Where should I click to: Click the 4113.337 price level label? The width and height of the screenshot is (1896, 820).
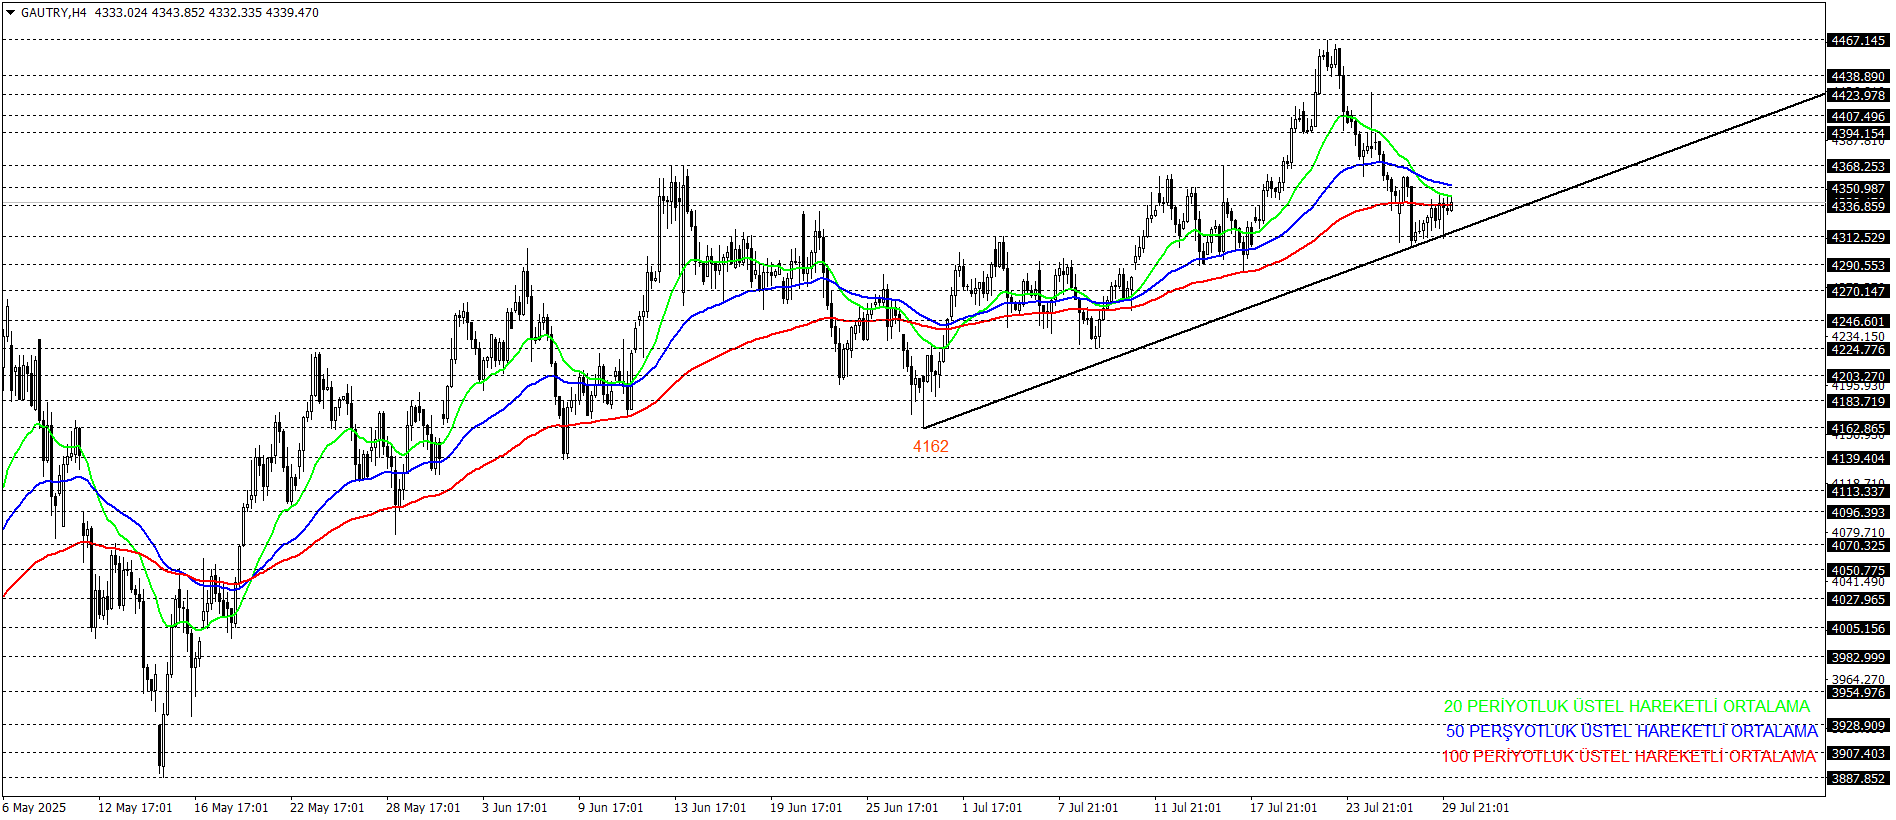pyautogui.click(x=1858, y=492)
